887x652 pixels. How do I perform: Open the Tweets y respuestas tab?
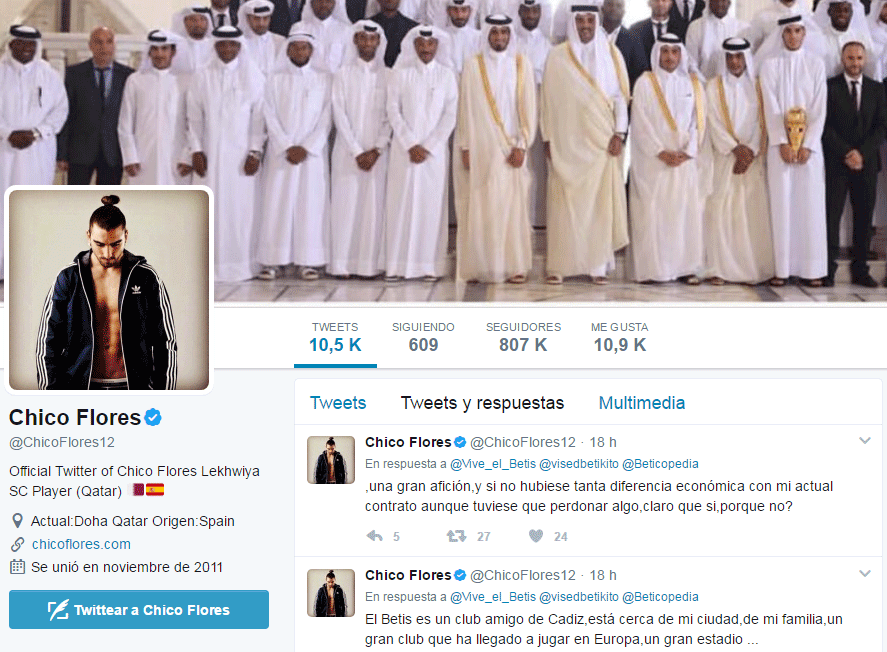[482, 403]
